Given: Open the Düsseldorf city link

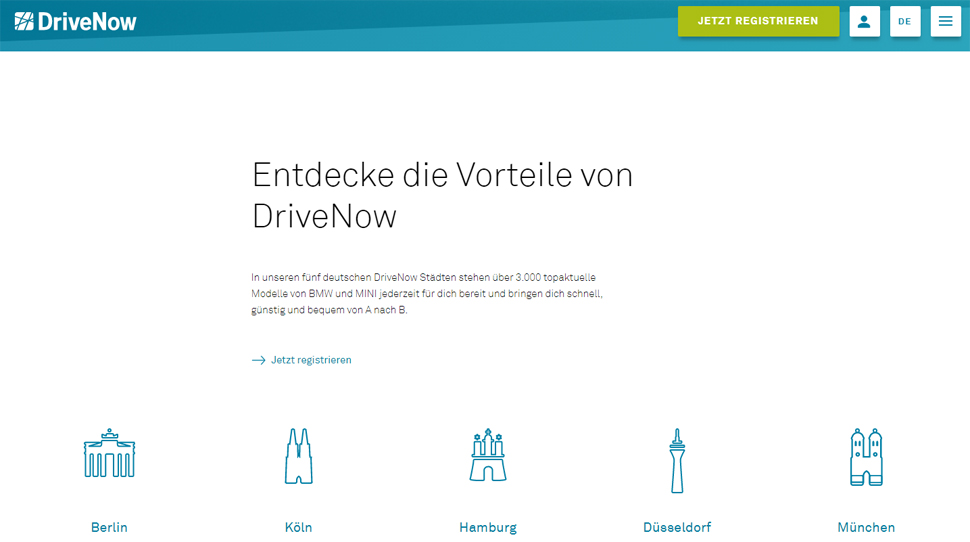Looking at the screenshot, I should pos(677,528).
